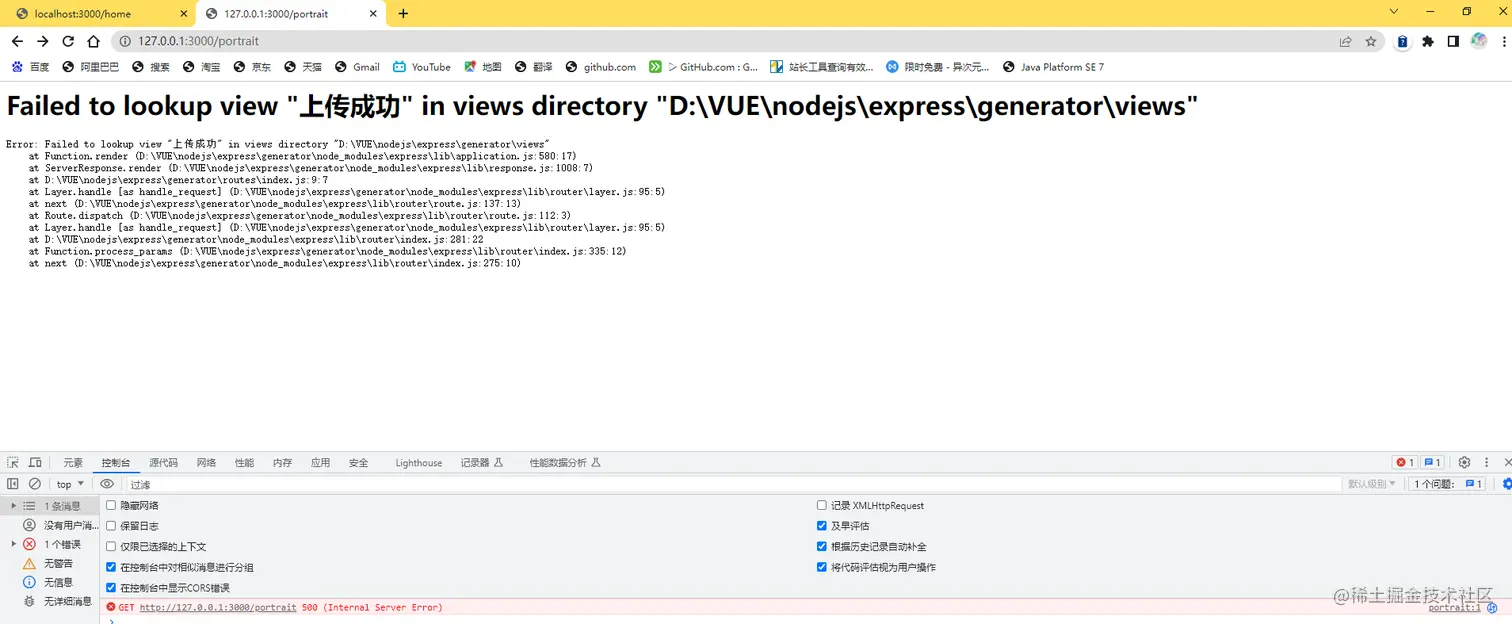Switch to the 网络 tab

pos(206,463)
